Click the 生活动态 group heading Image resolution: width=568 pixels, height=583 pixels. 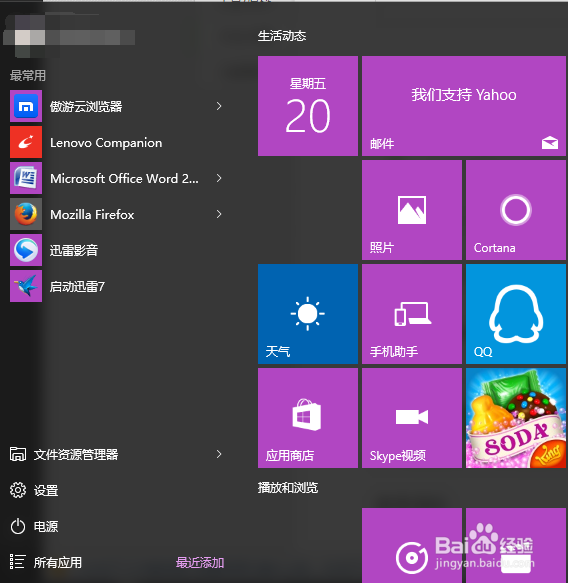tap(282, 36)
